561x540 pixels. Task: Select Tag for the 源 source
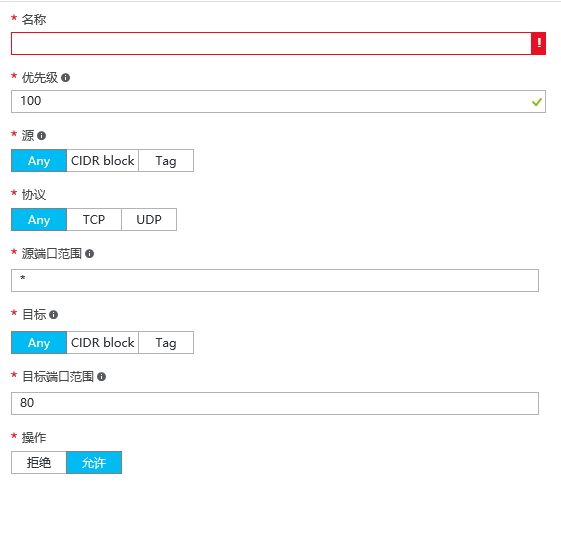(166, 161)
